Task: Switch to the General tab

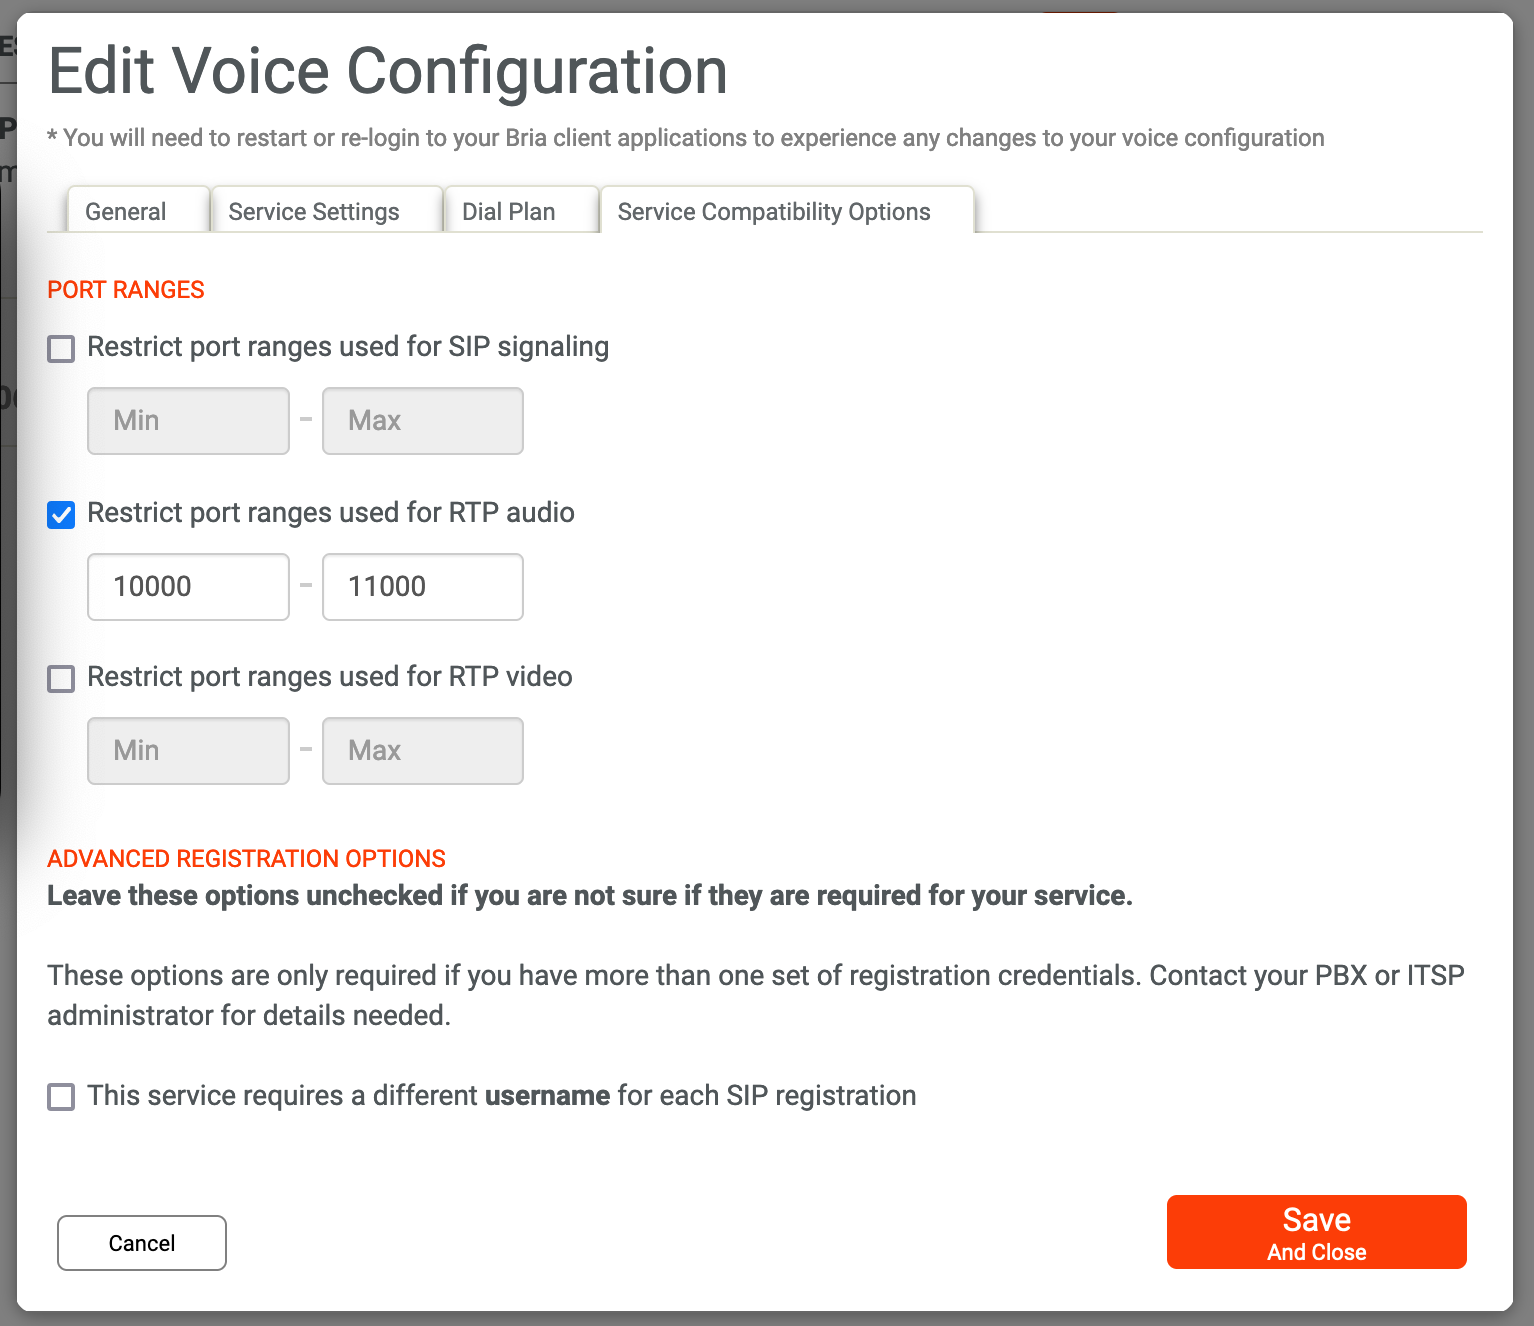Action: pyautogui.click(x=127, y=211)
